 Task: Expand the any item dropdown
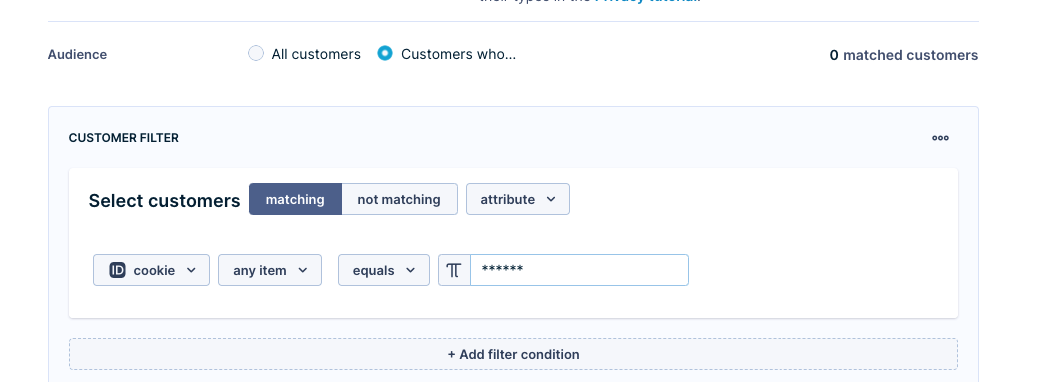[270, 270]
